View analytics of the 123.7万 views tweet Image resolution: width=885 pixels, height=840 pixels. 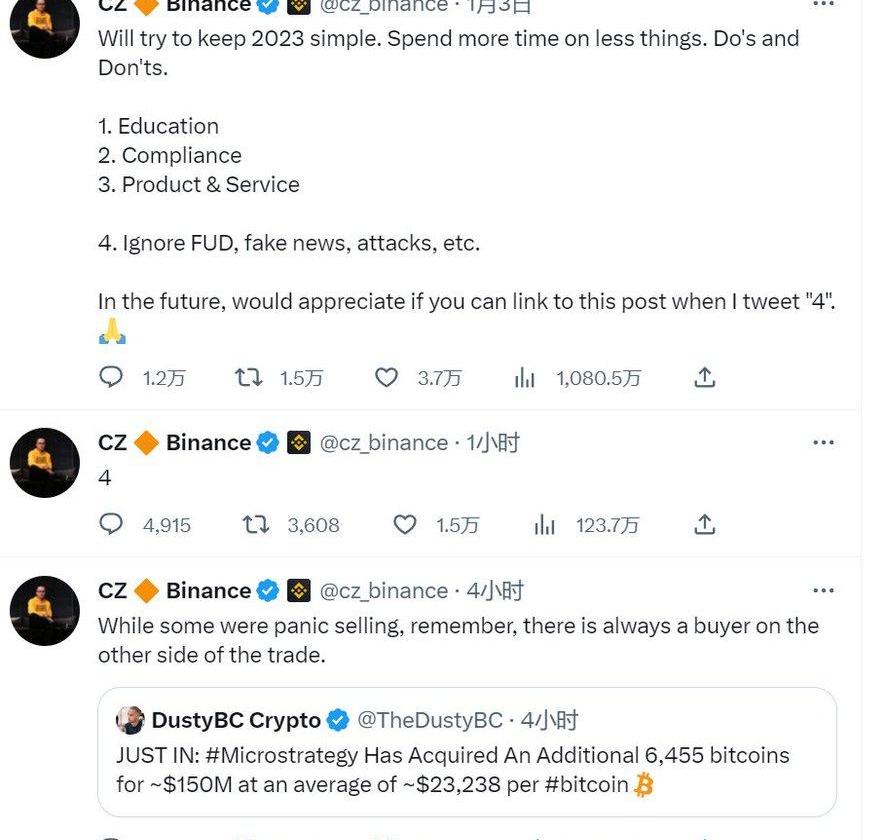pos(545,524)
